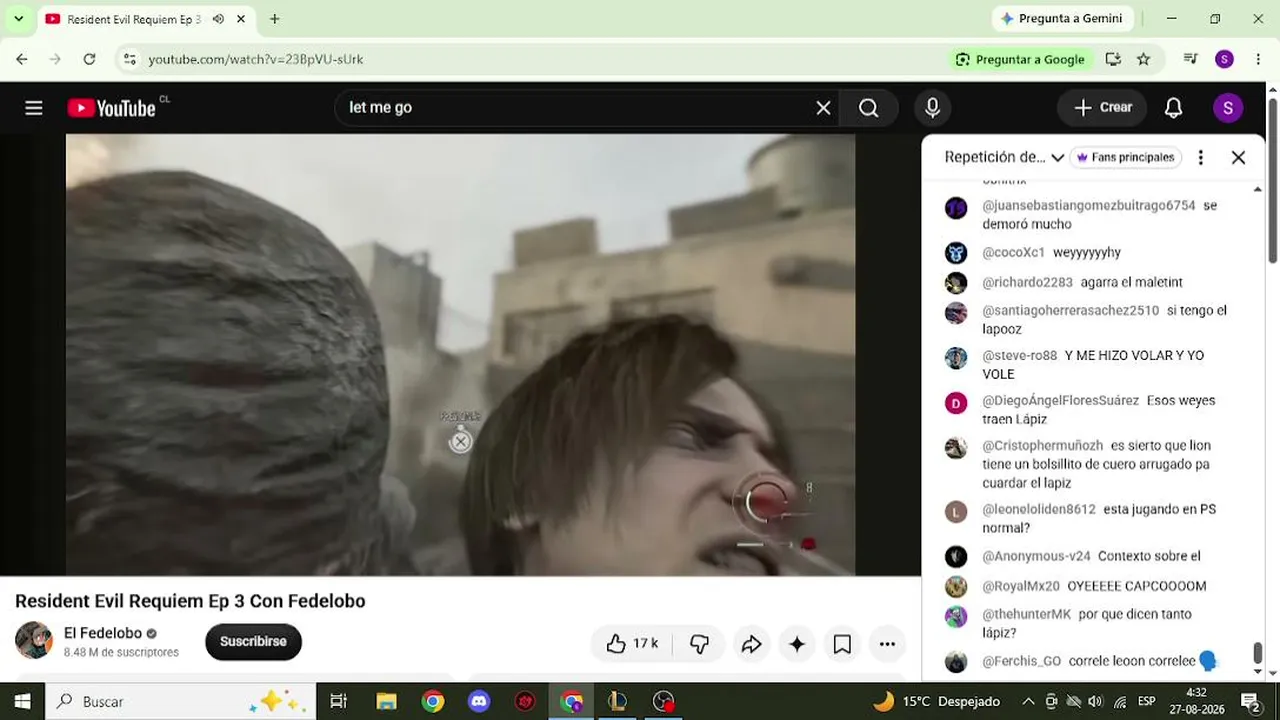Focus the Windows 'Buscar' search box
Viewport: 1280px width, 720px height.
click(180, 701)
